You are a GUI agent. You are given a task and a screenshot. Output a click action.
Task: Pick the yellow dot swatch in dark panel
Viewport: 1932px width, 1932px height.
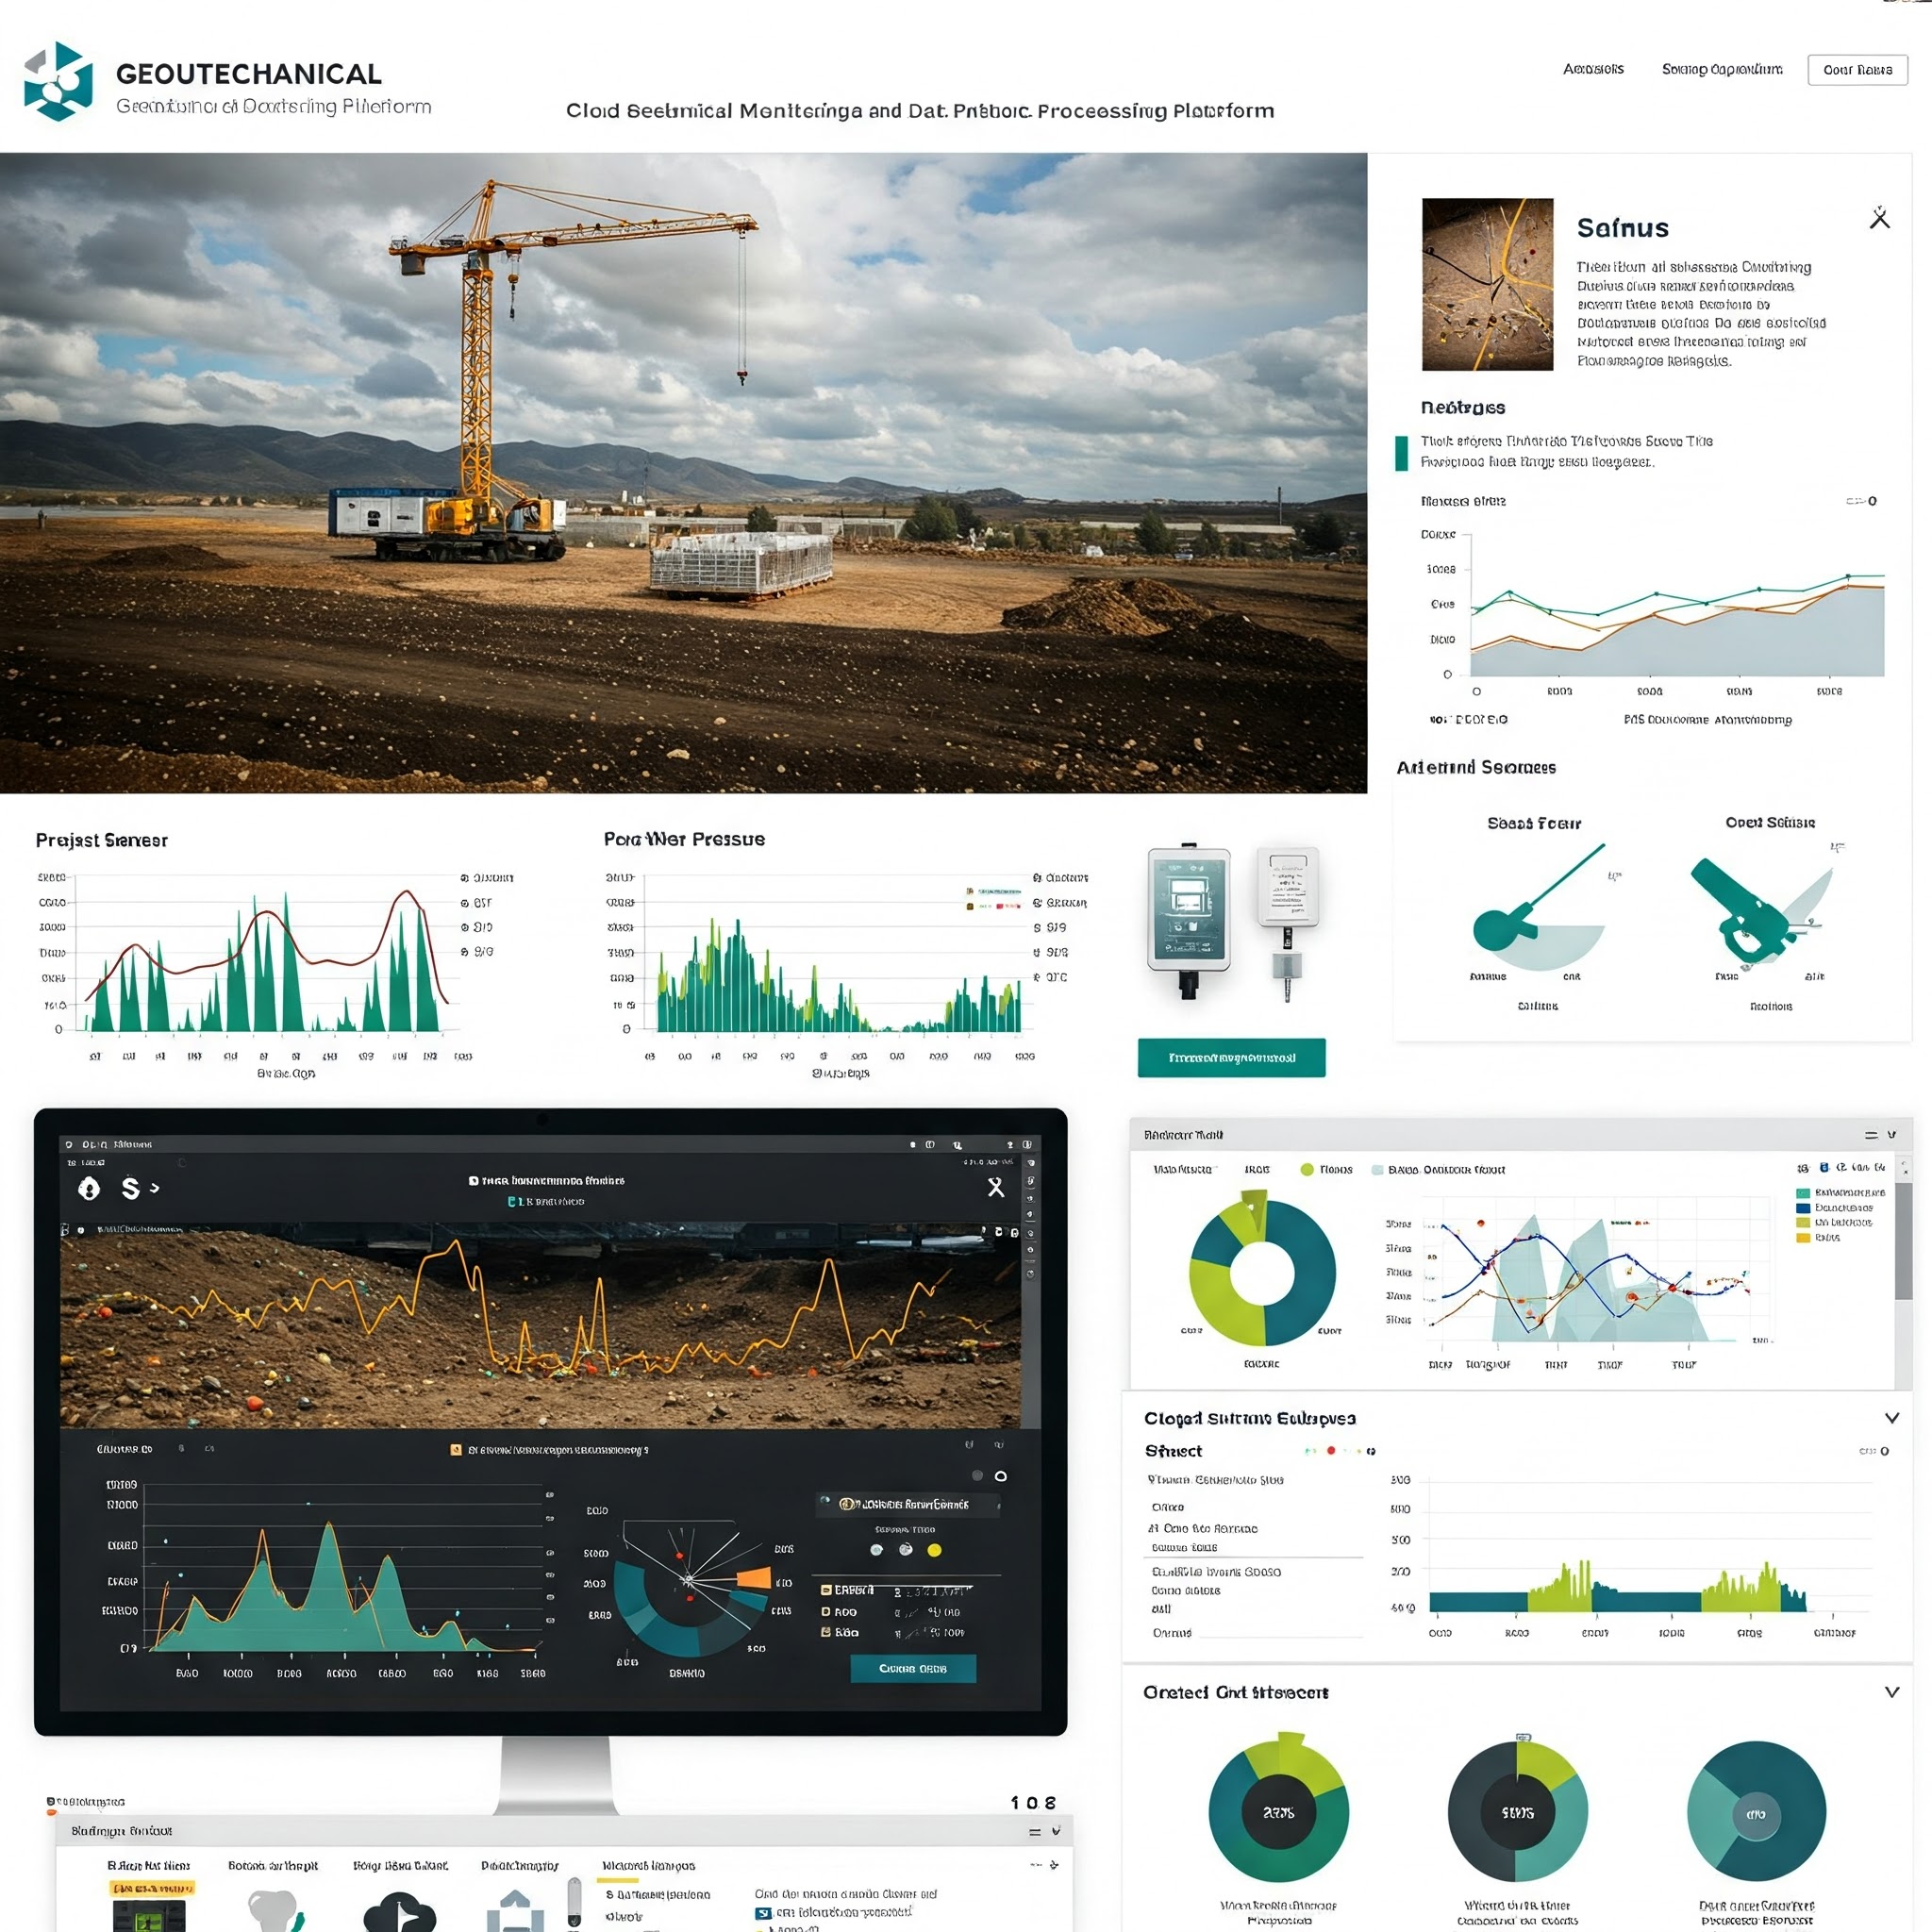tap(934, 1550)
